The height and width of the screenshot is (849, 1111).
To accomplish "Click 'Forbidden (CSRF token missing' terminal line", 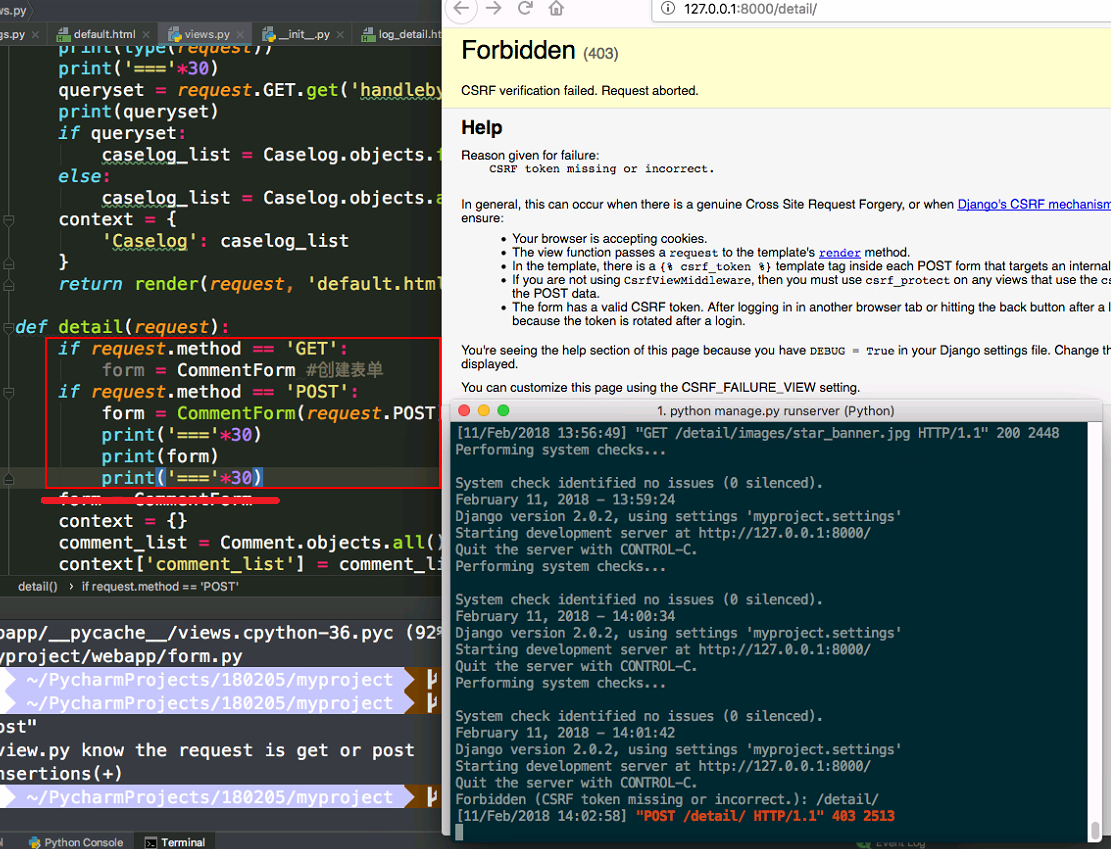I will [667, 799].
